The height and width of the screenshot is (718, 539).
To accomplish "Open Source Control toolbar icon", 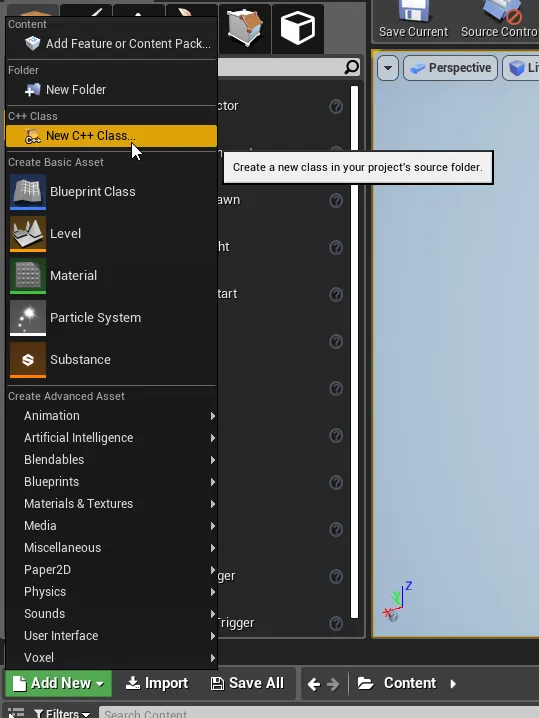I will coord(502,11).
